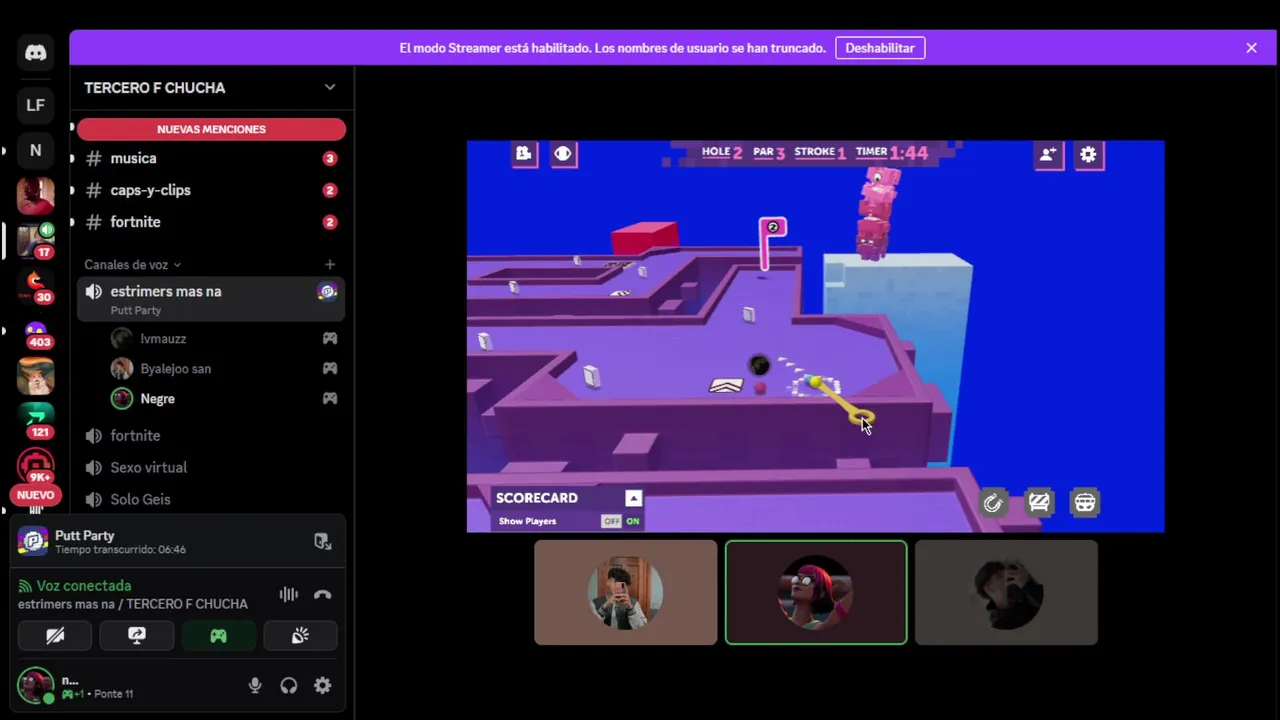Image resolution: width=1280 pixels, height=720 pixels.
Task: Join the Solo Geis voice channel
Action: pos(211,500)
